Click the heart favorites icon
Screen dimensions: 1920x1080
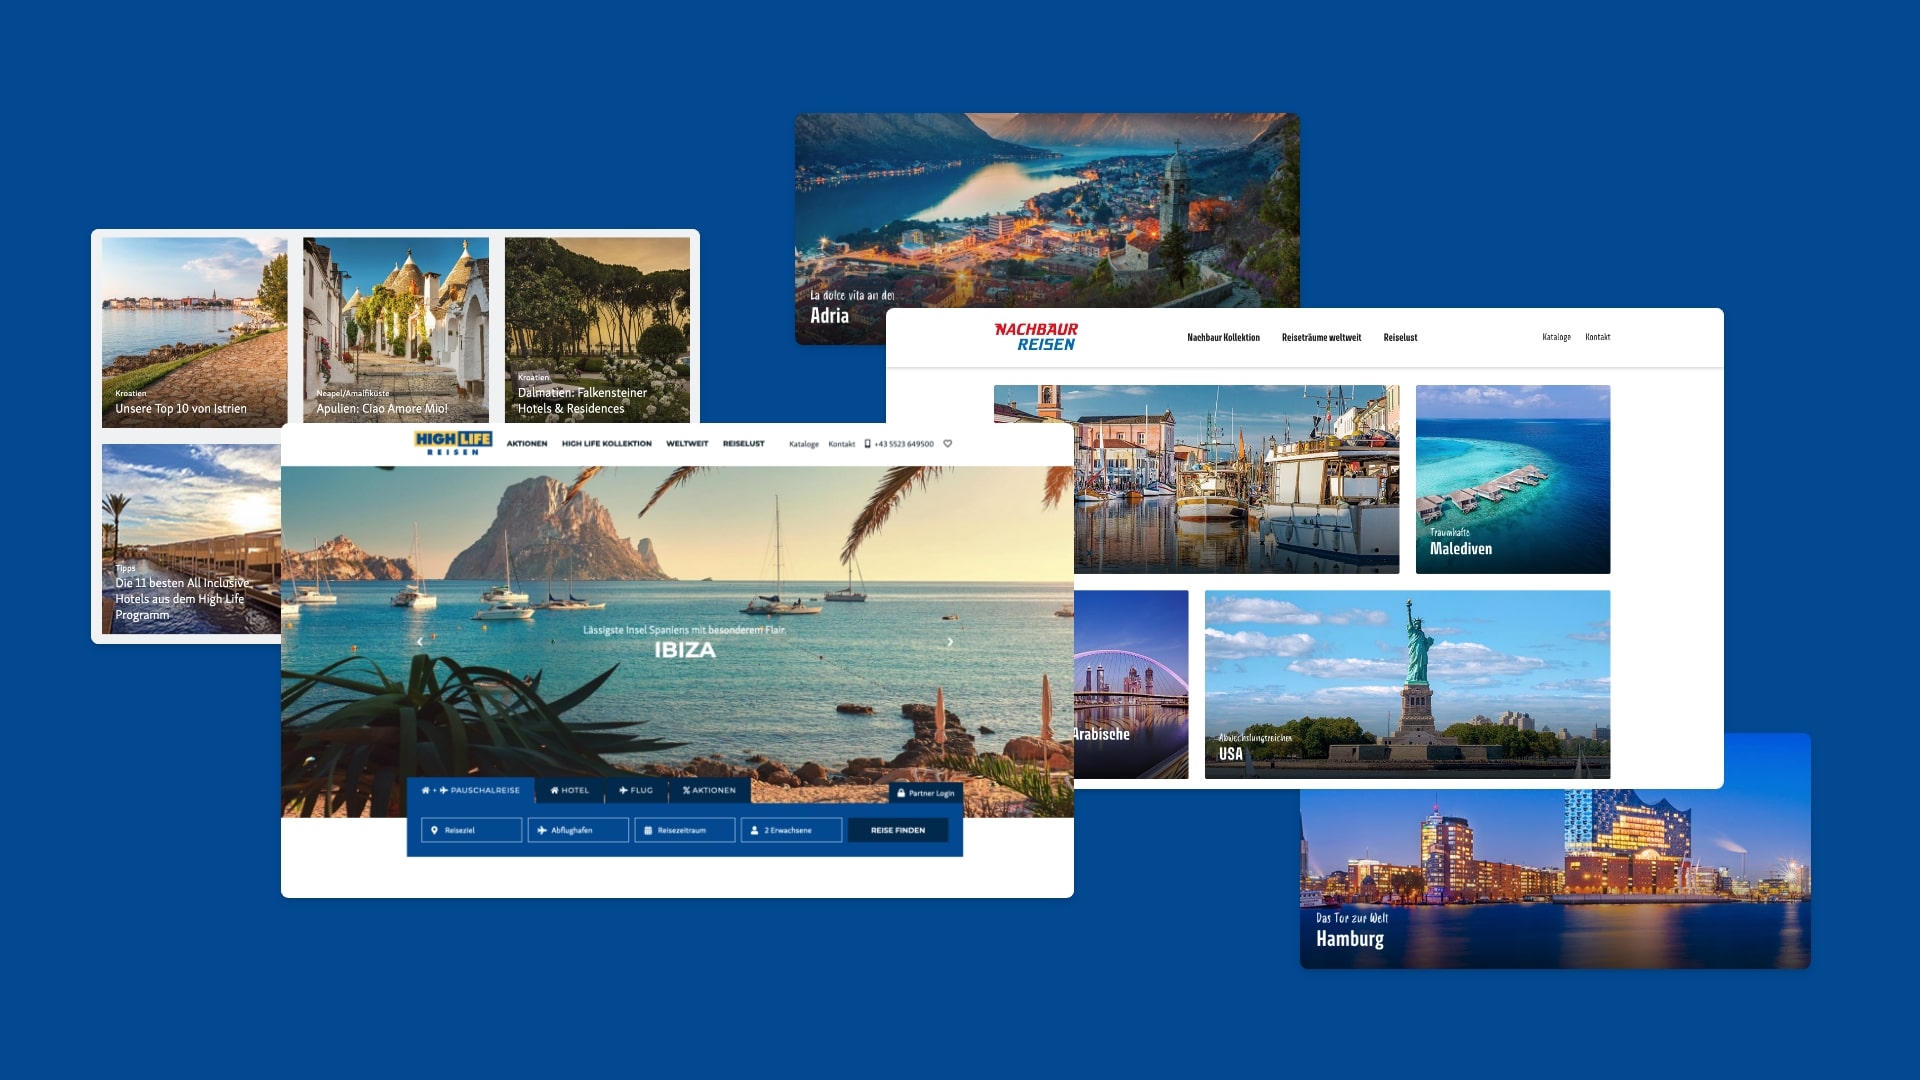click(948, 444)
